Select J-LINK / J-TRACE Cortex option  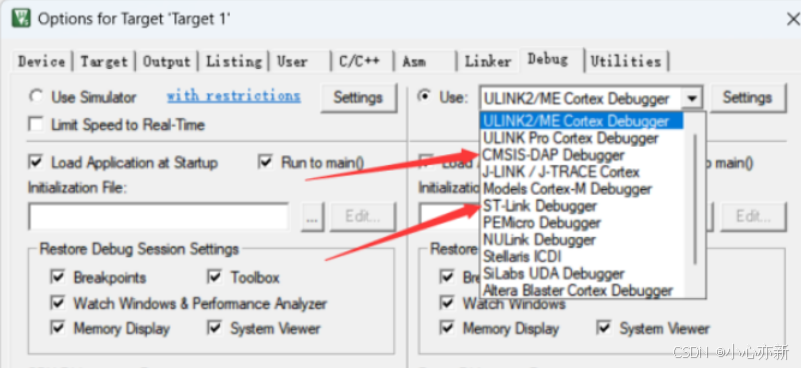[582, 172]
